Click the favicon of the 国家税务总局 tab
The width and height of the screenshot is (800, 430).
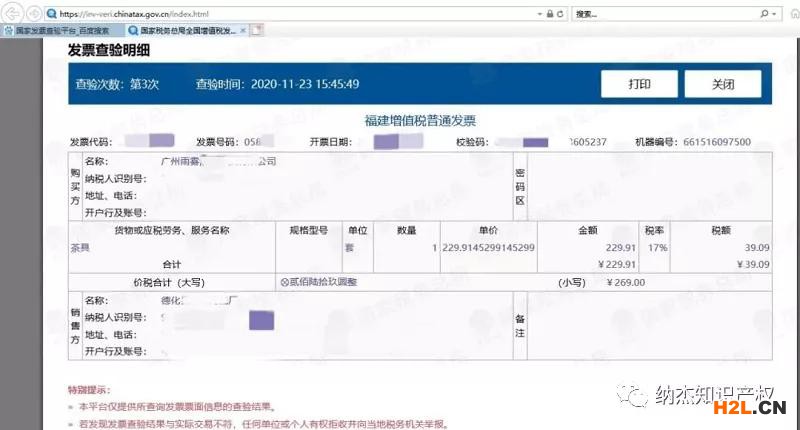coord(132,31)
